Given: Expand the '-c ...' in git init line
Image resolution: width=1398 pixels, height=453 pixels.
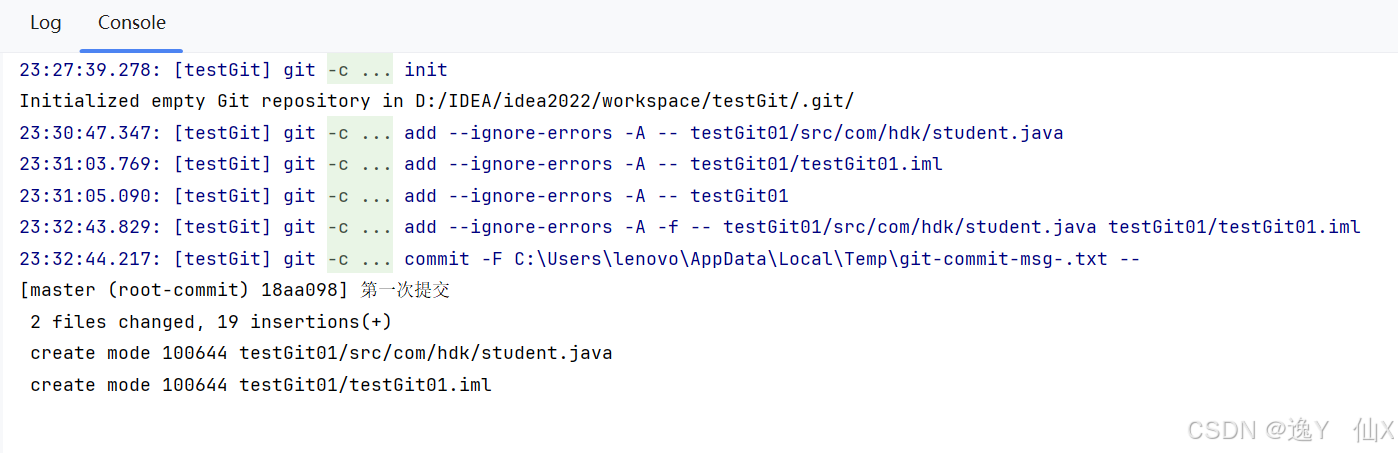Looking at the screenshot, I should [360, 70].
